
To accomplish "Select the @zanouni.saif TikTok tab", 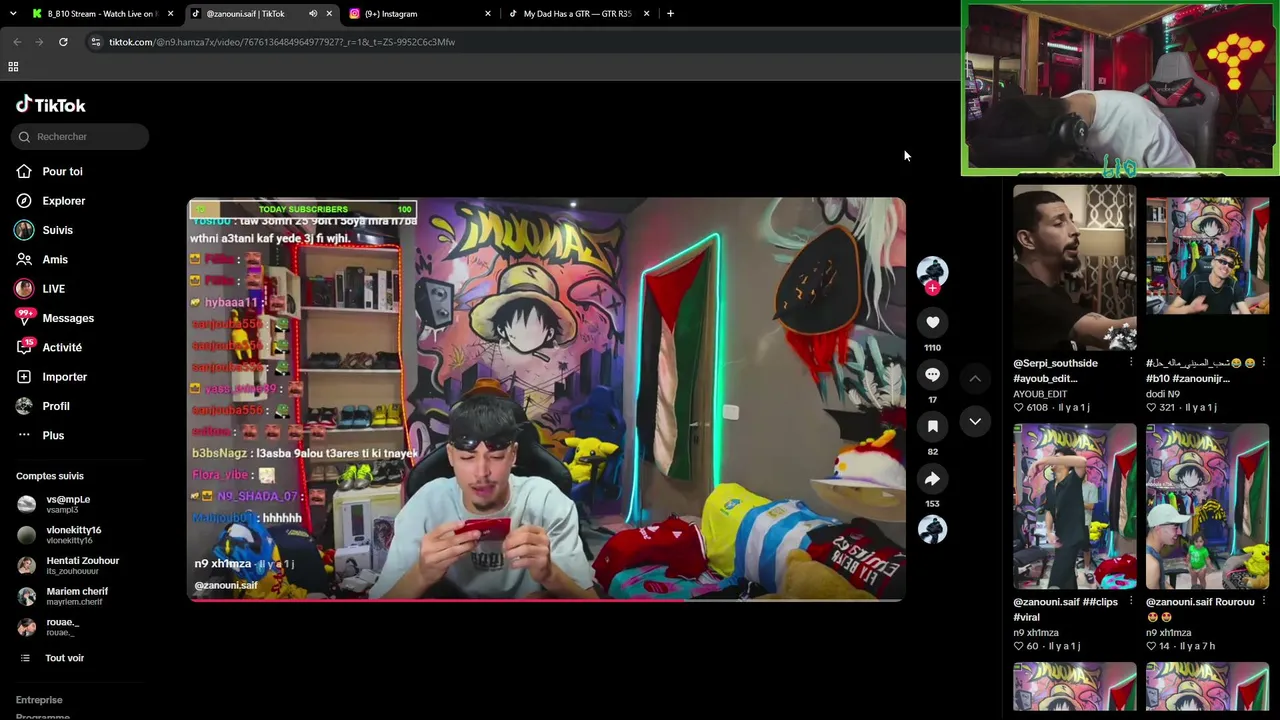I will [260, 14].
